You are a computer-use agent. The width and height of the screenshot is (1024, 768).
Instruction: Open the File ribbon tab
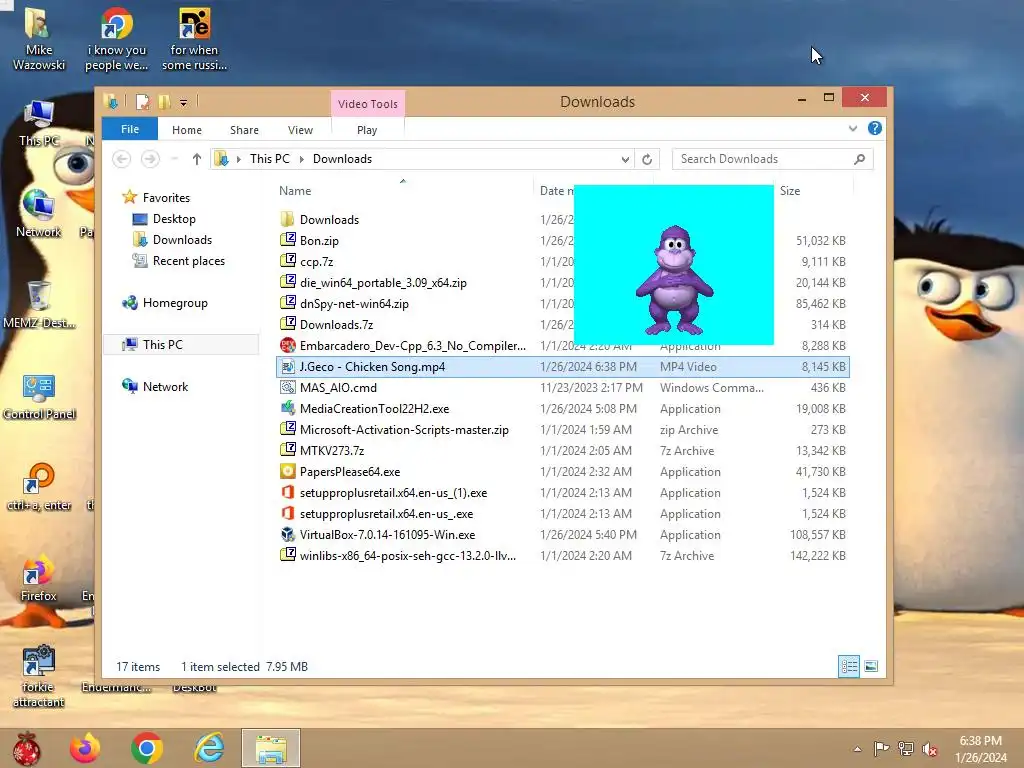(130, 129)
